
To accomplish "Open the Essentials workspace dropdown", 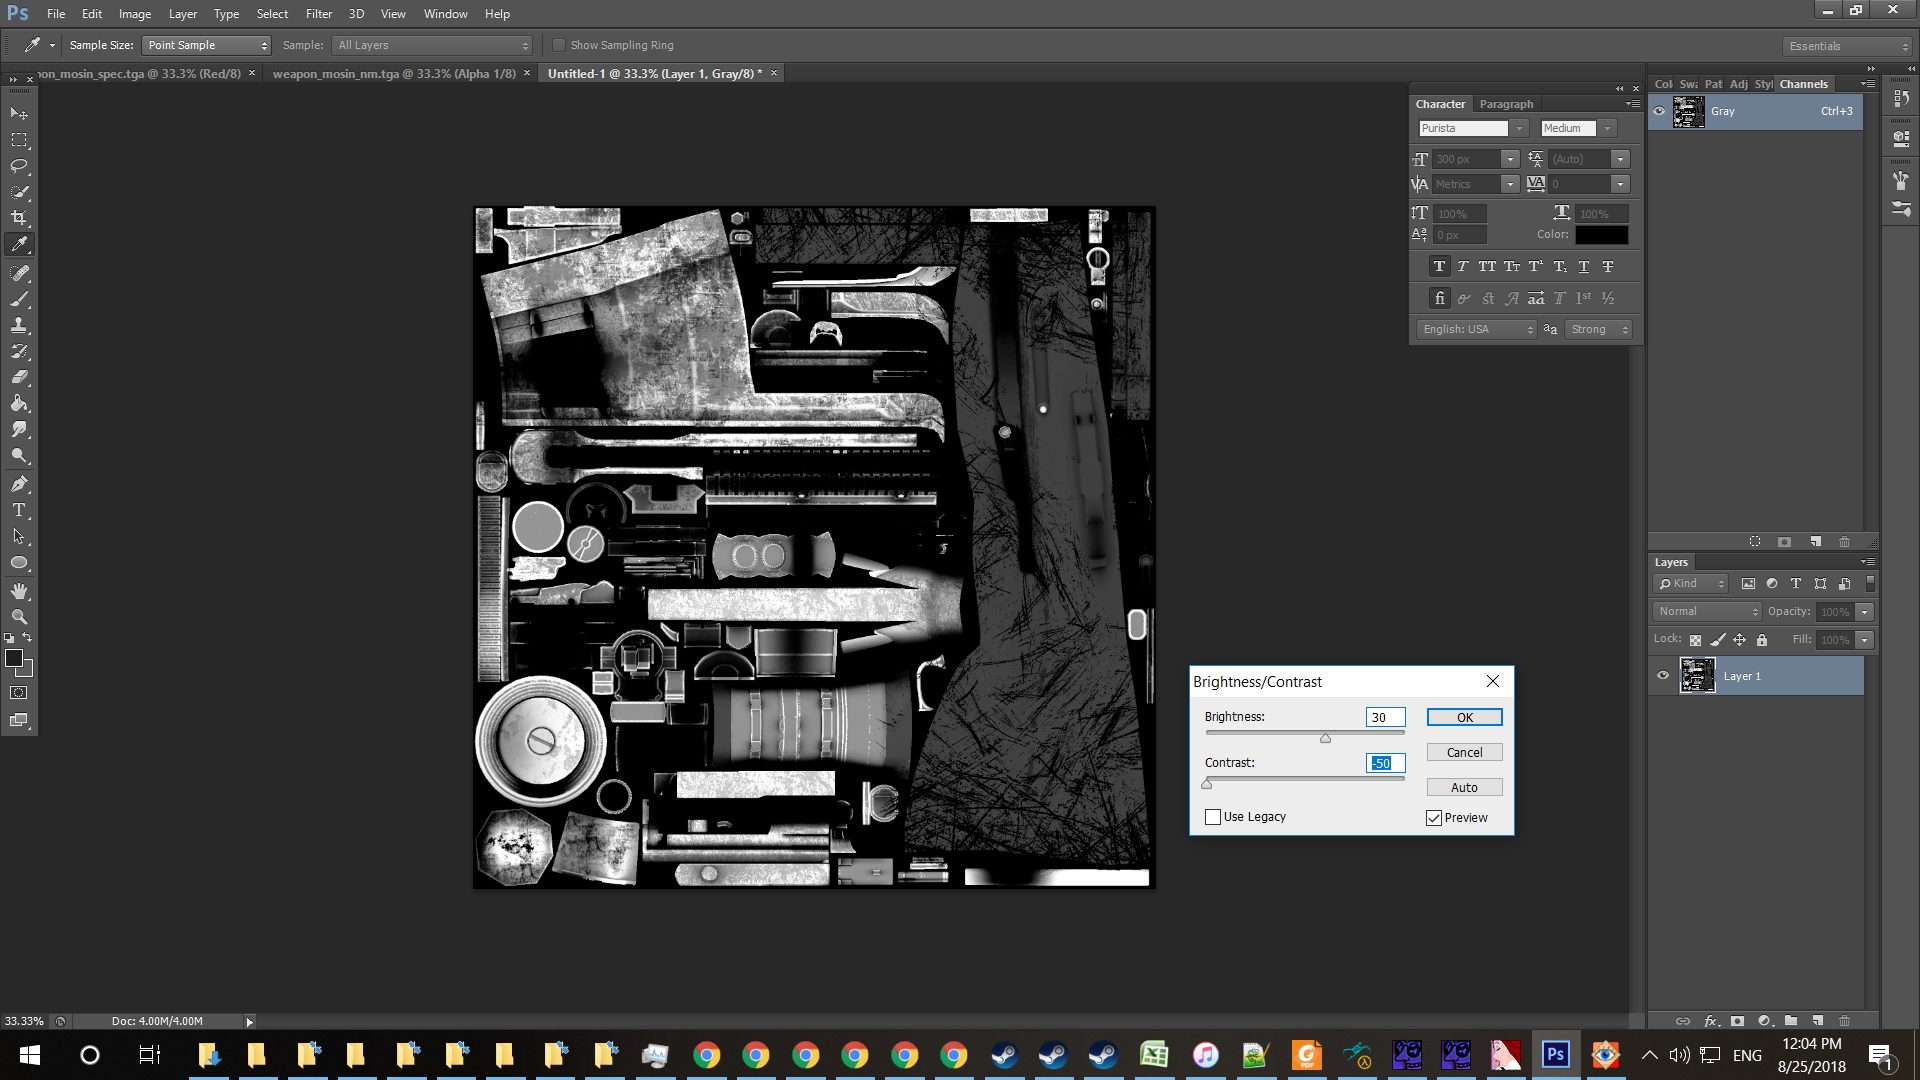I will 1848,46.
